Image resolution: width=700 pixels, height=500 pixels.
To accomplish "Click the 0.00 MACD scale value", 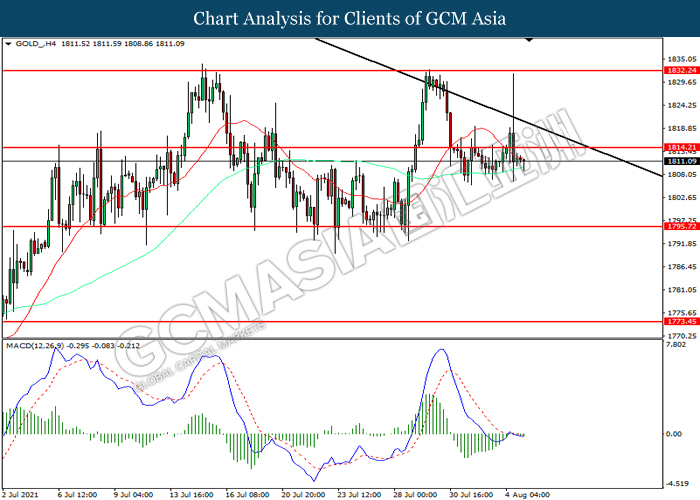I will [674, 434].
